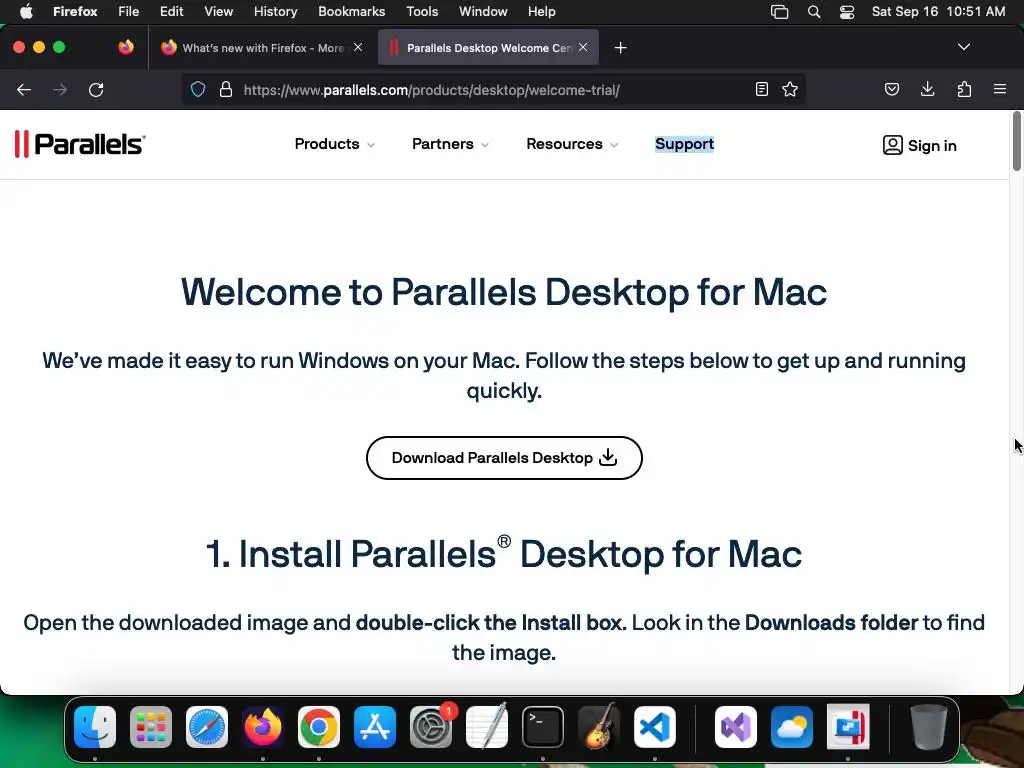This screenshot has height=768, width=1024.
Task: Launch GarageBand guitar icon in dock
Action: click(599, 727)
